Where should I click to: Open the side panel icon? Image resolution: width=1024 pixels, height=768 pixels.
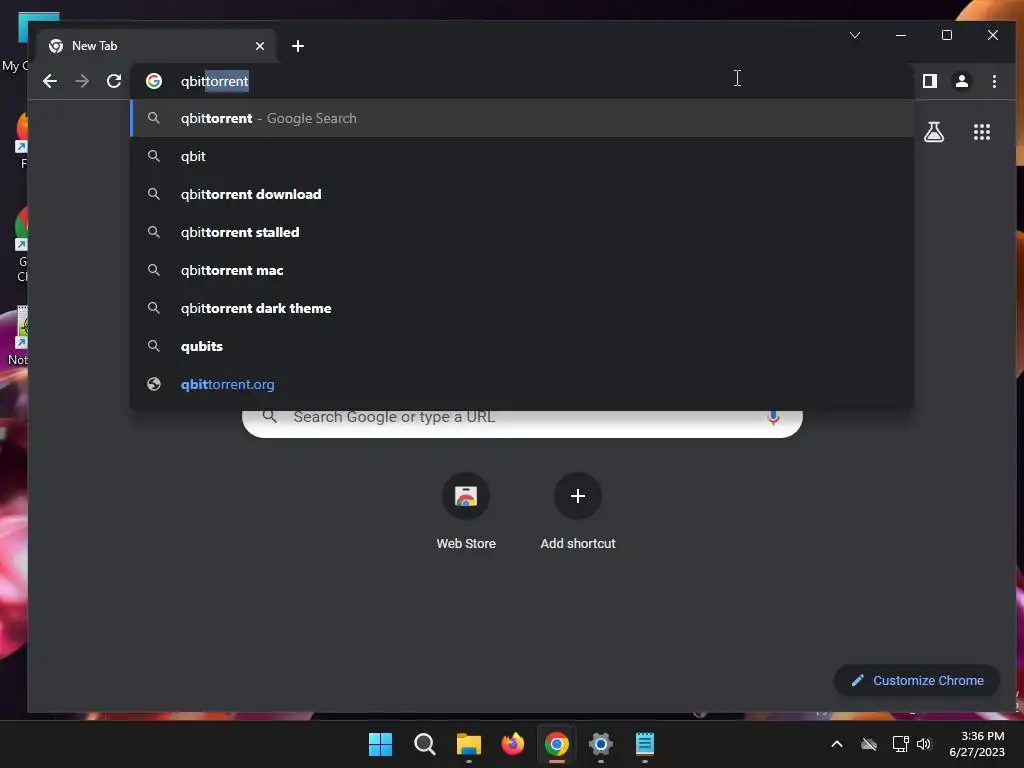click(929, 81)
